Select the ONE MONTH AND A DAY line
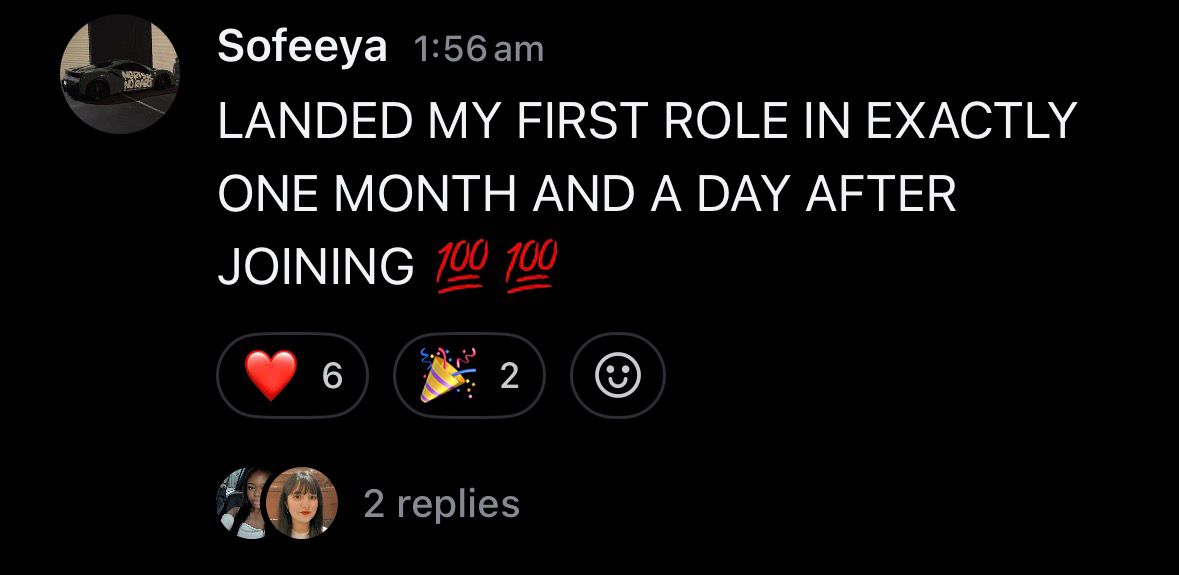The image size is (1179, 575). pyautogui.click(x=587, y=193)
